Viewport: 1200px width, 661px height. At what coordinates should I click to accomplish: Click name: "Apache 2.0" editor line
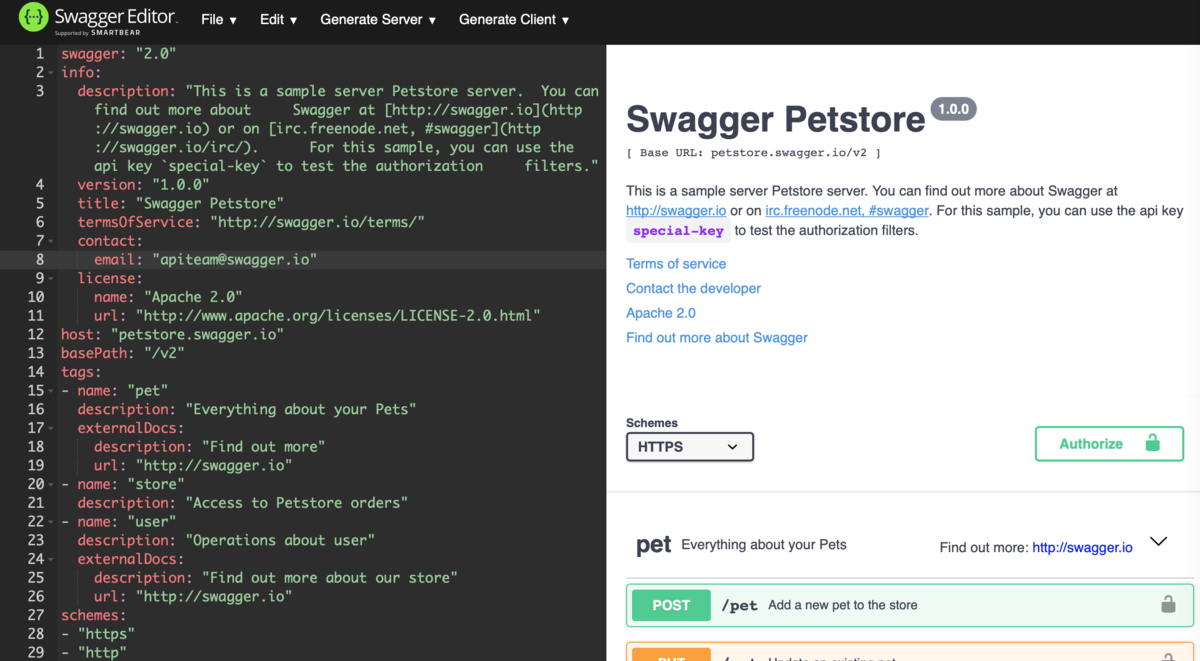(x=168, y=297)
